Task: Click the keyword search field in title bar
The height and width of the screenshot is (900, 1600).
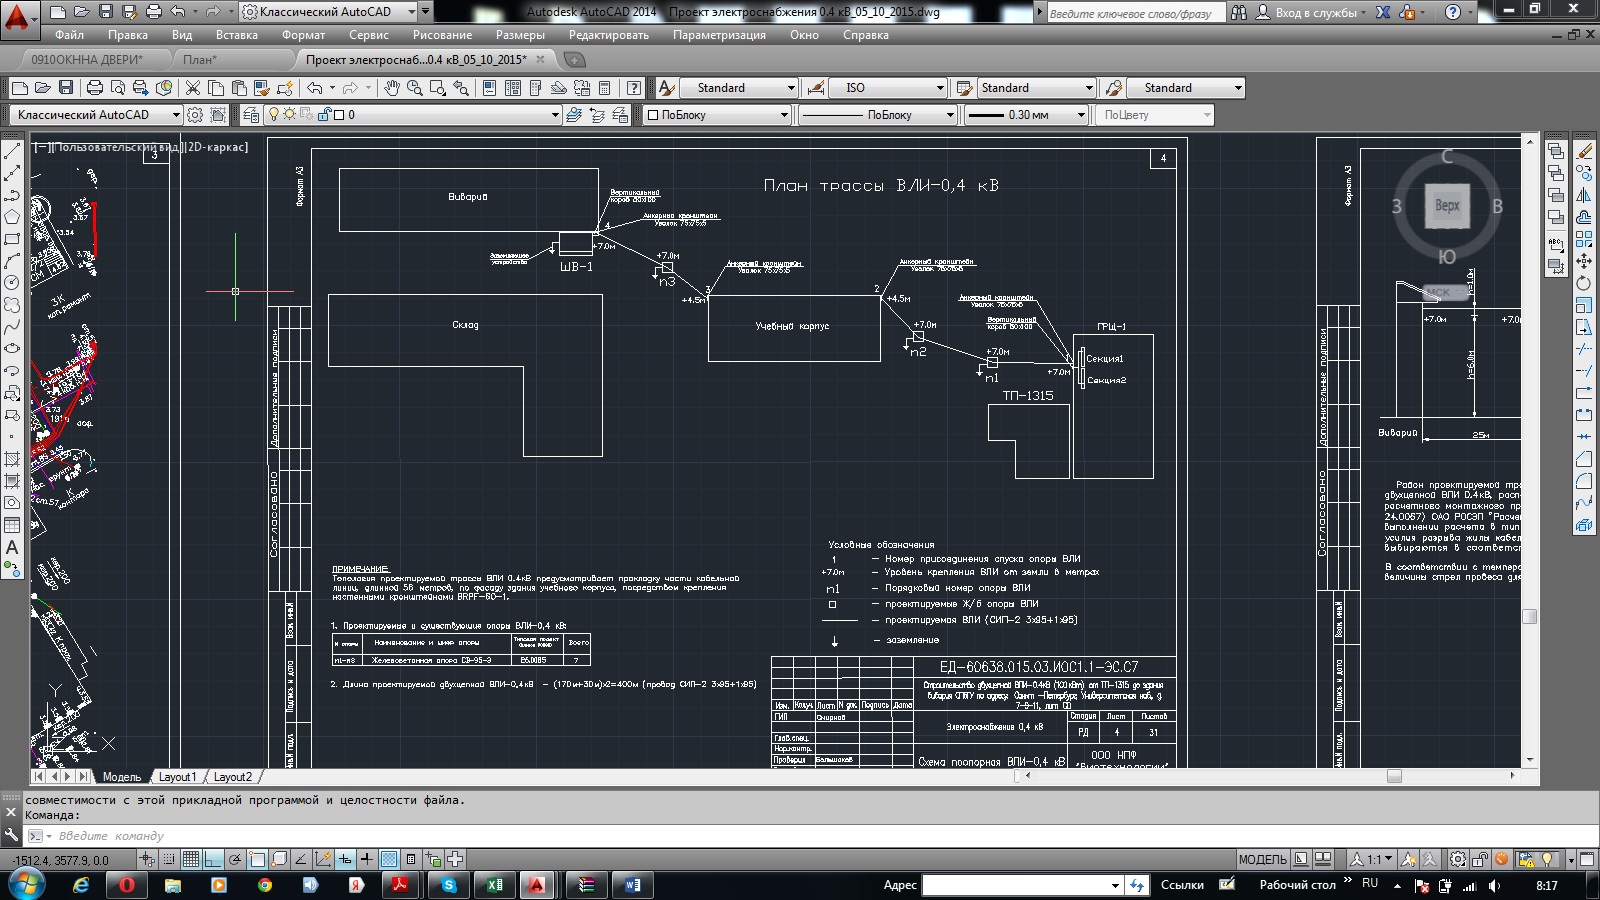Action: coord(1136,13)
